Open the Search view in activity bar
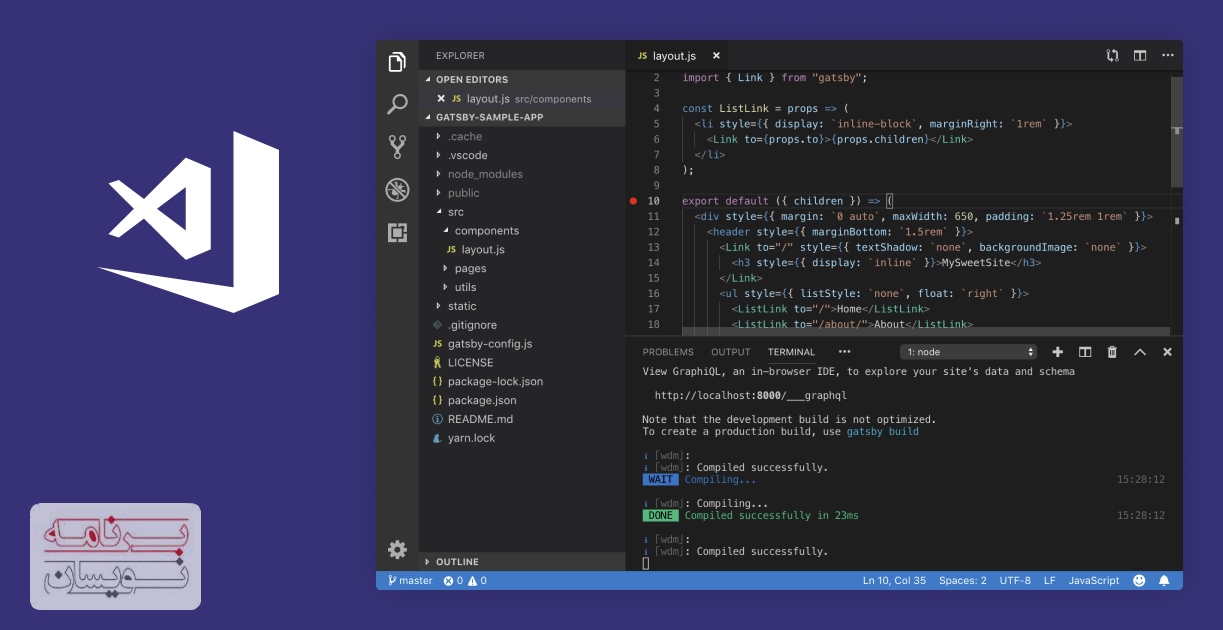 397,104
